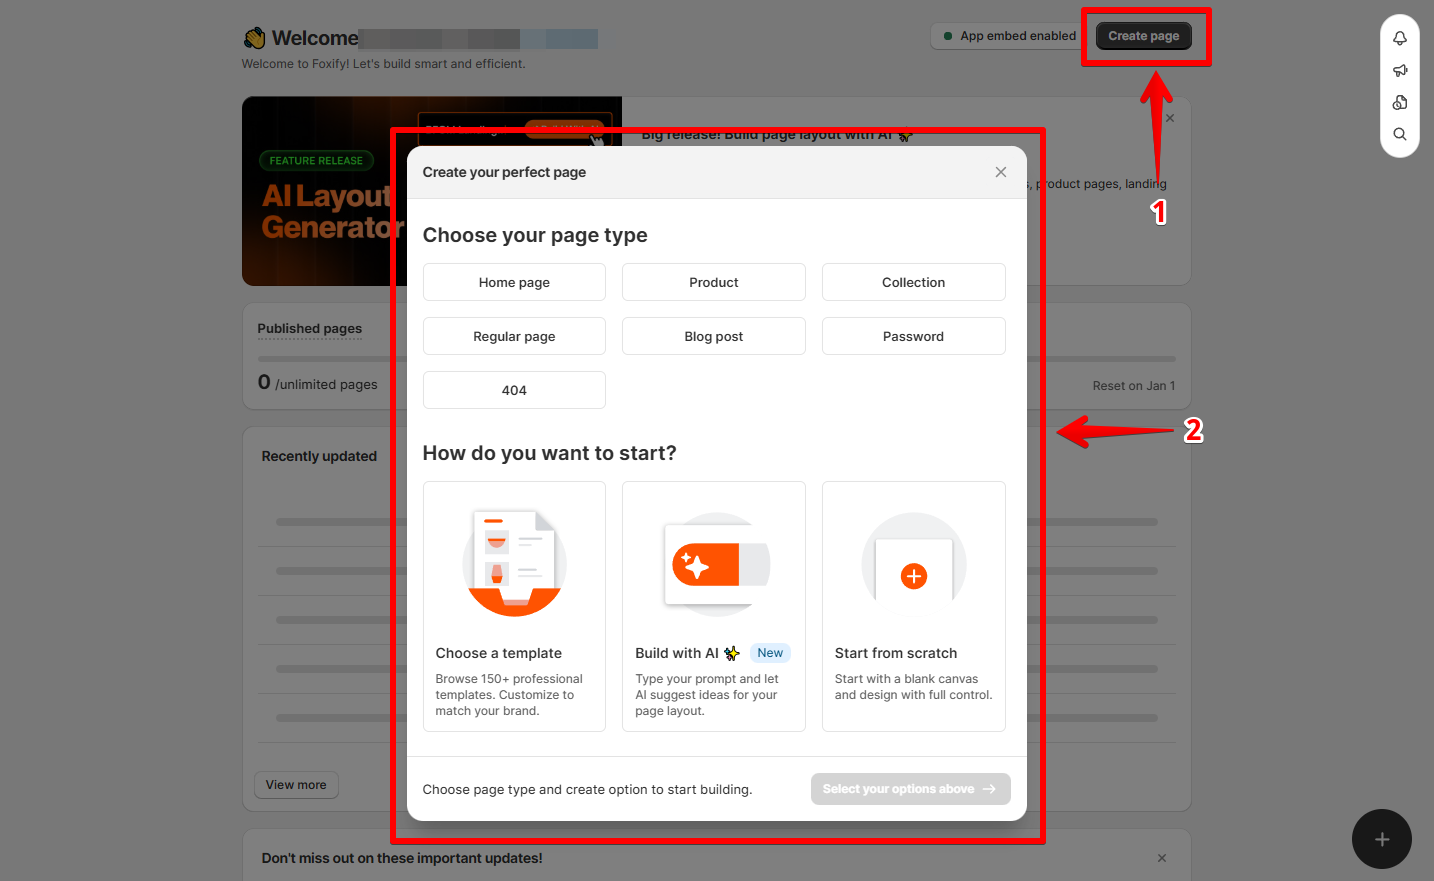Select the Collection page type
The image size is (1434, 881).
(914, 282)
